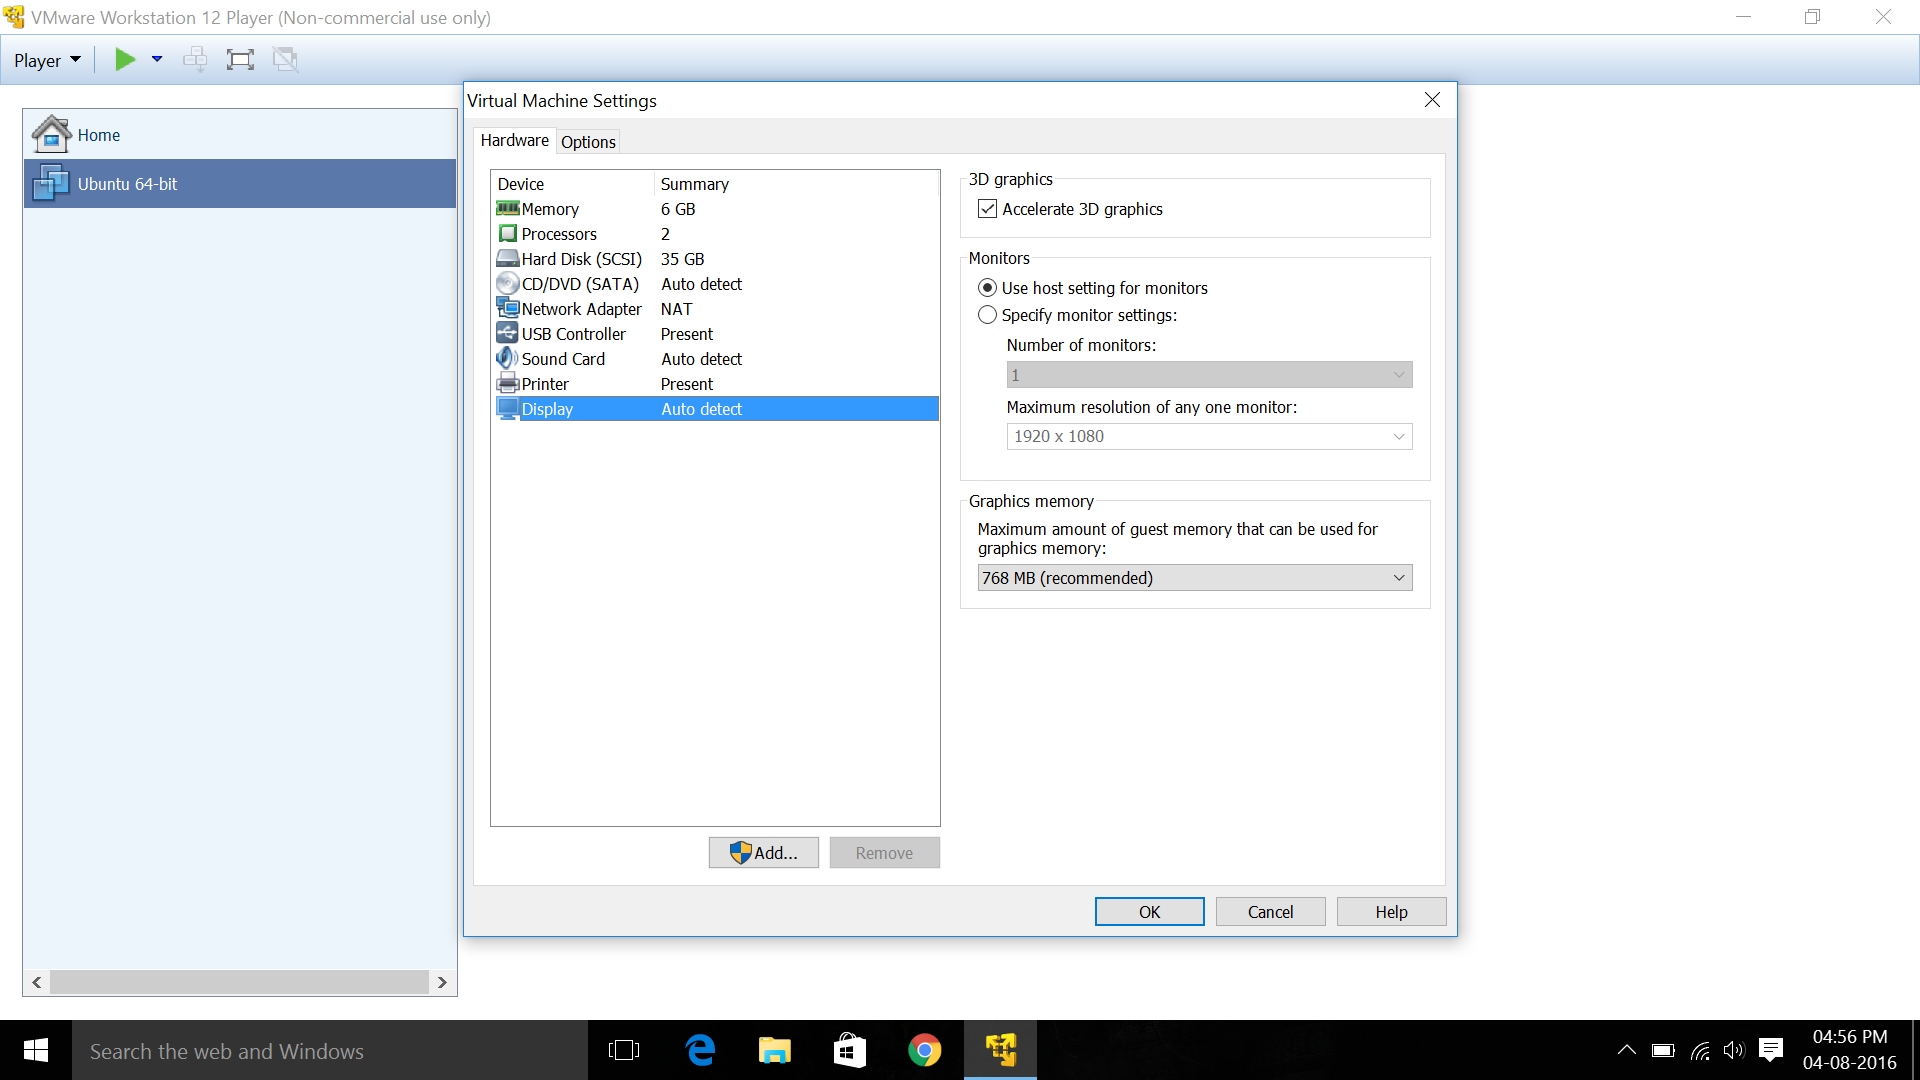The width and height of the screenshot is (1920, 1080).
Task: Open the power options arrow beside Play
Action: (x=157, y=60)
